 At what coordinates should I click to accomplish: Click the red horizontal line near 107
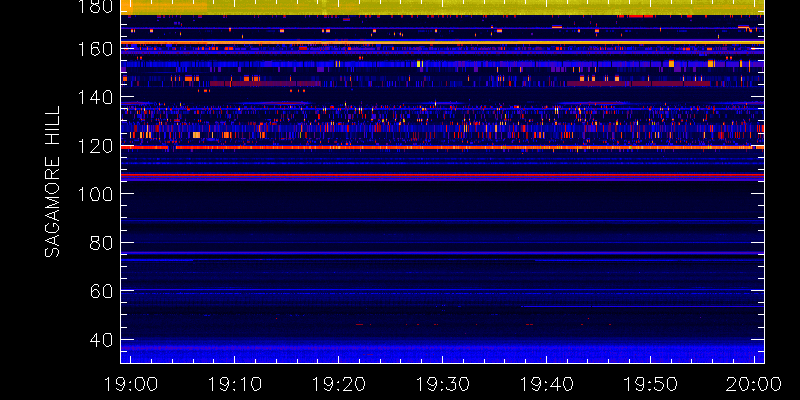(x=442, y=175)
